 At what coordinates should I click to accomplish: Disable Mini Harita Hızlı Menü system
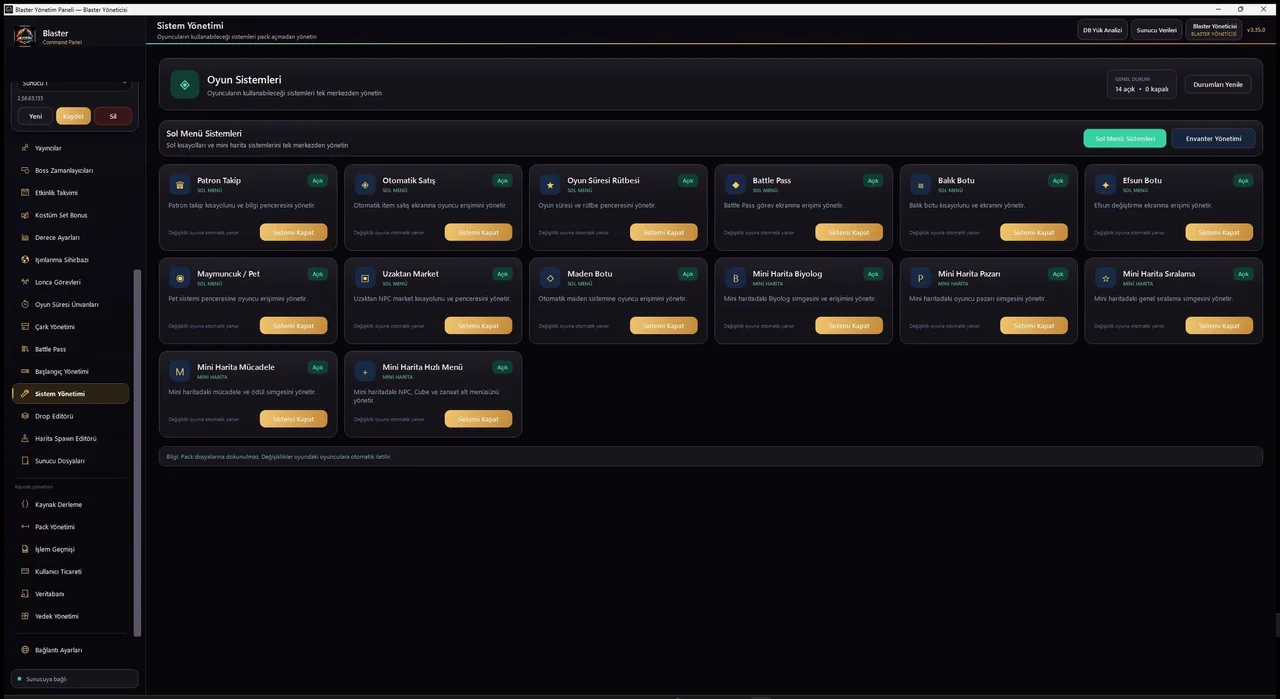478,419
